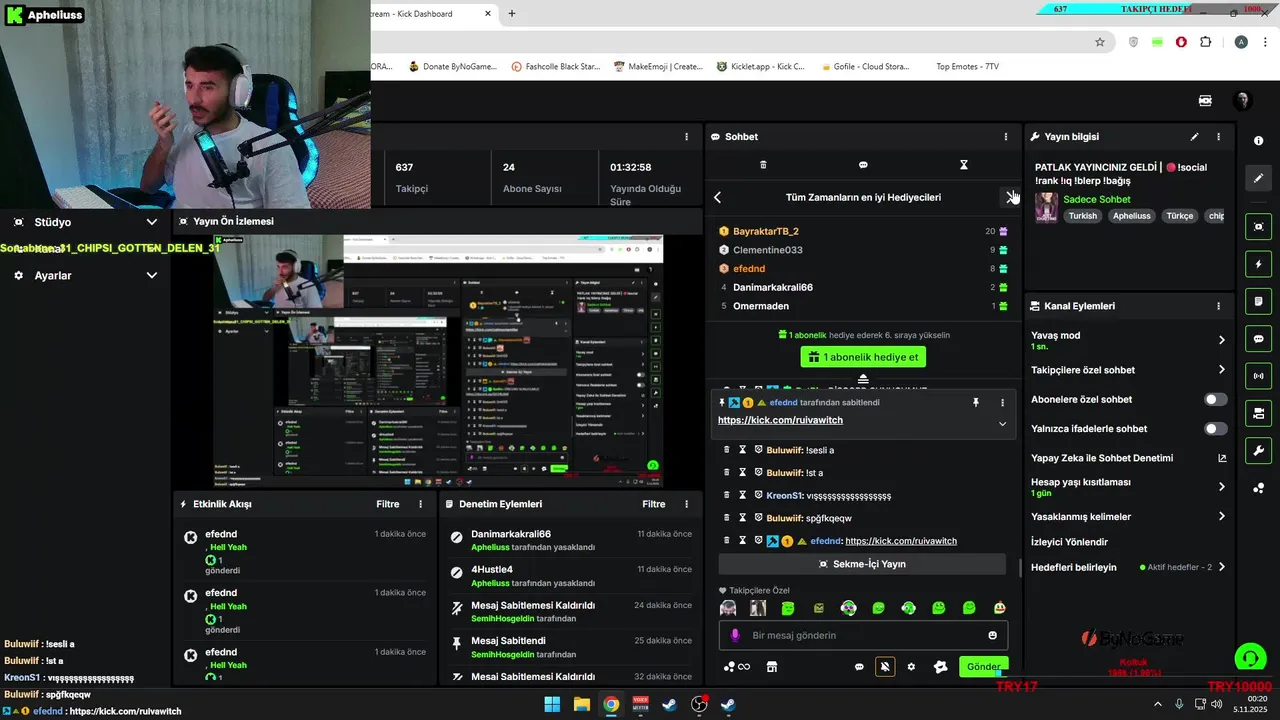Expand Hesap yaşı kısıtlaması settings
Viewport: 1280px width, 720px height.
(1221, 487)
